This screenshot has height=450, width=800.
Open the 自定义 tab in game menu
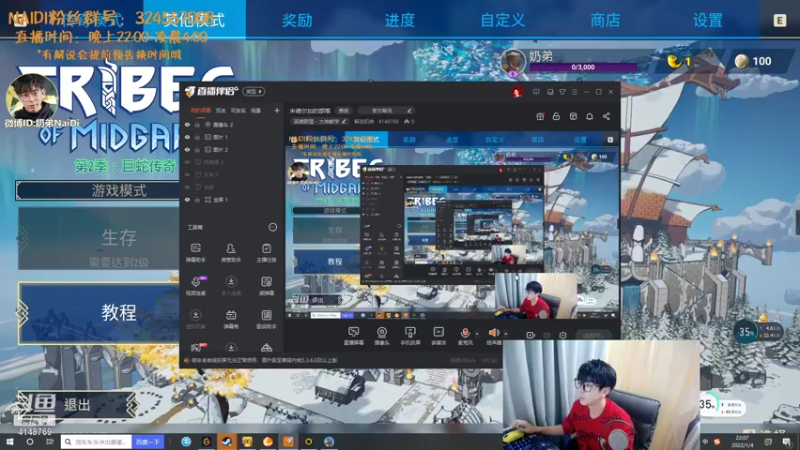point(503,20)
